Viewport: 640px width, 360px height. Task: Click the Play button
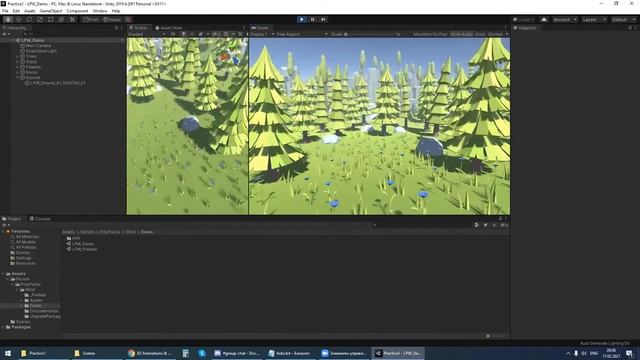[302, 20]
